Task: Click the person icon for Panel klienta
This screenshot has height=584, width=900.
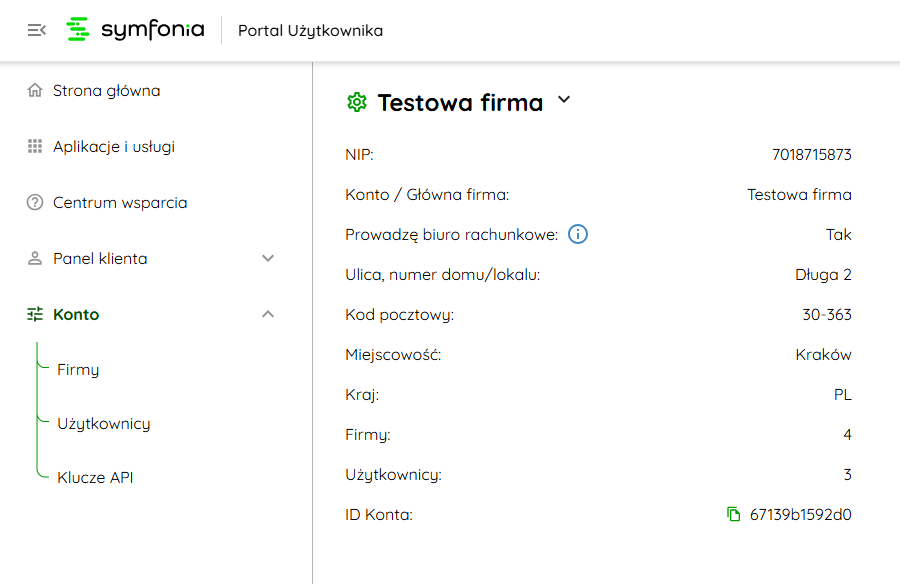Action: point(35,259)
